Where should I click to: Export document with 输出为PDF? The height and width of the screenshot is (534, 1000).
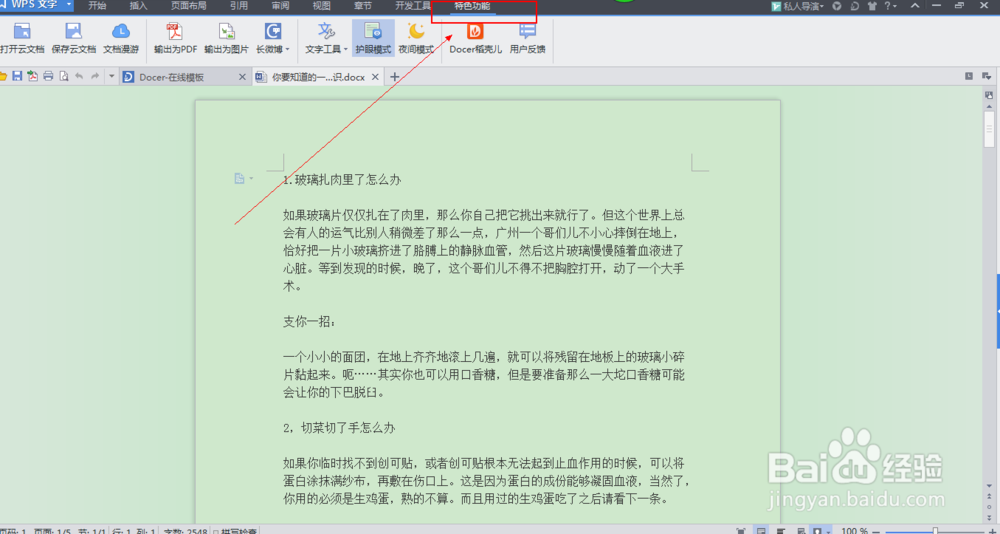(x=175, y=38)
